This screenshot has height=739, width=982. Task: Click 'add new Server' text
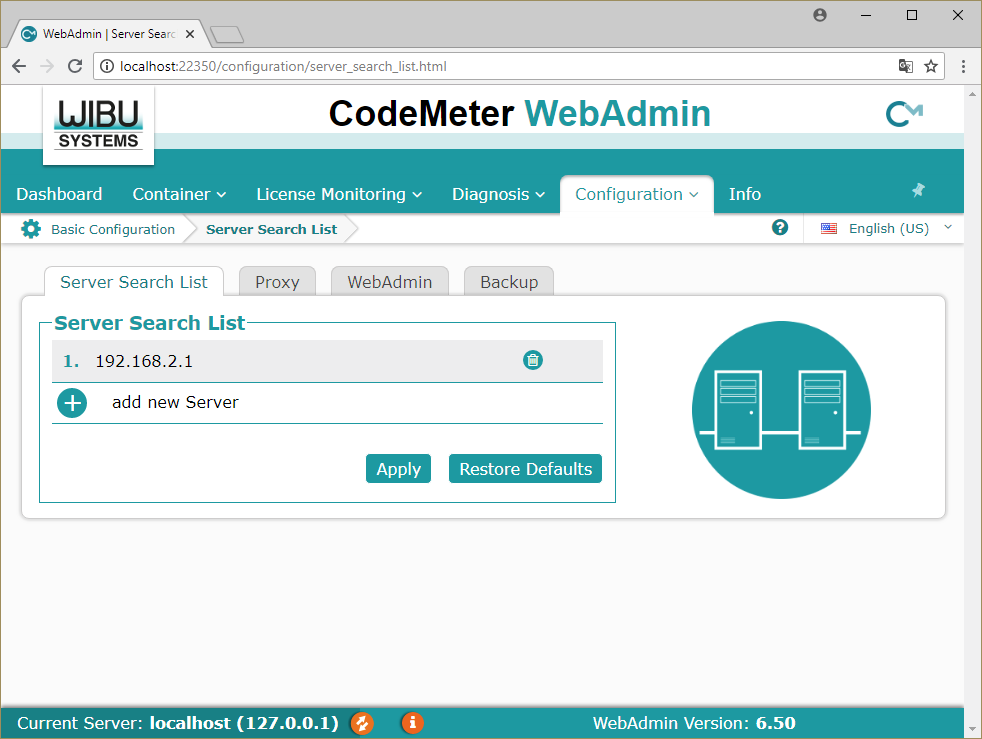[175, 402]
